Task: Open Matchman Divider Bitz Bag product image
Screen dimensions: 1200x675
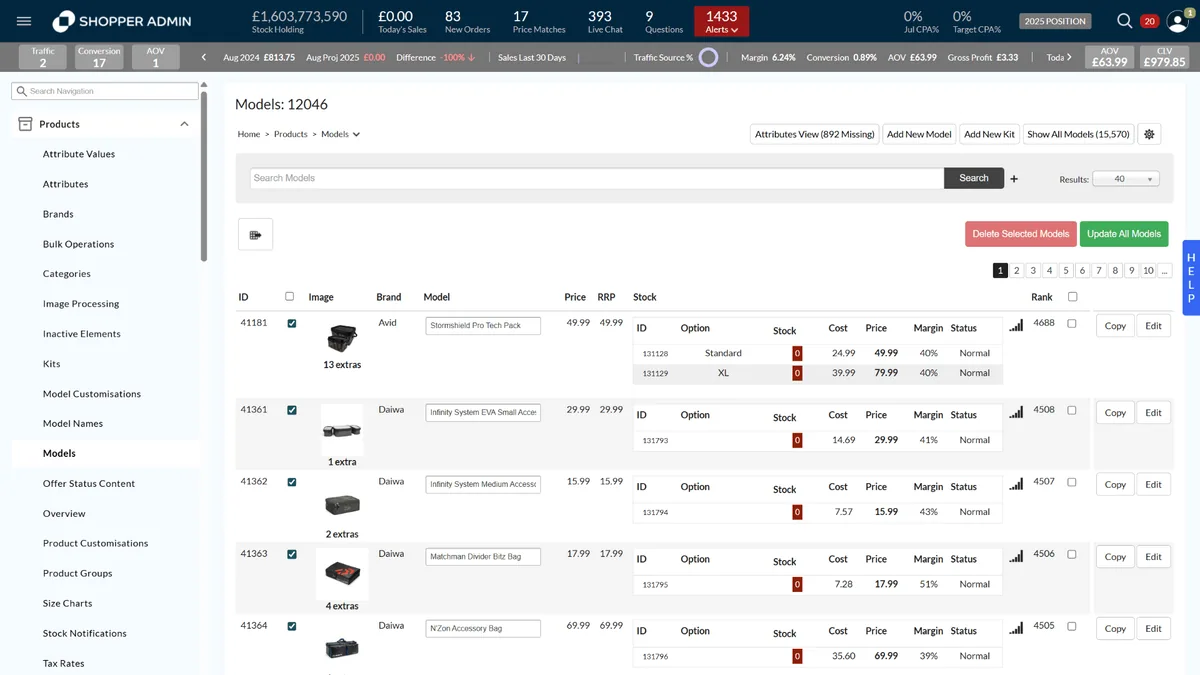Action: click(x=342, y=574)
